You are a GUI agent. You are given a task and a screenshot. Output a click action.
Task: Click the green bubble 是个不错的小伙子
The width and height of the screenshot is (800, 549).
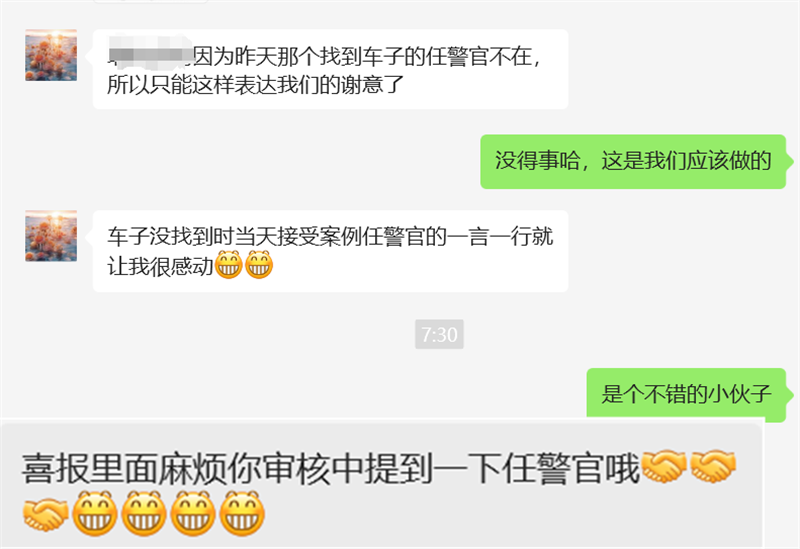click(686, 394)
